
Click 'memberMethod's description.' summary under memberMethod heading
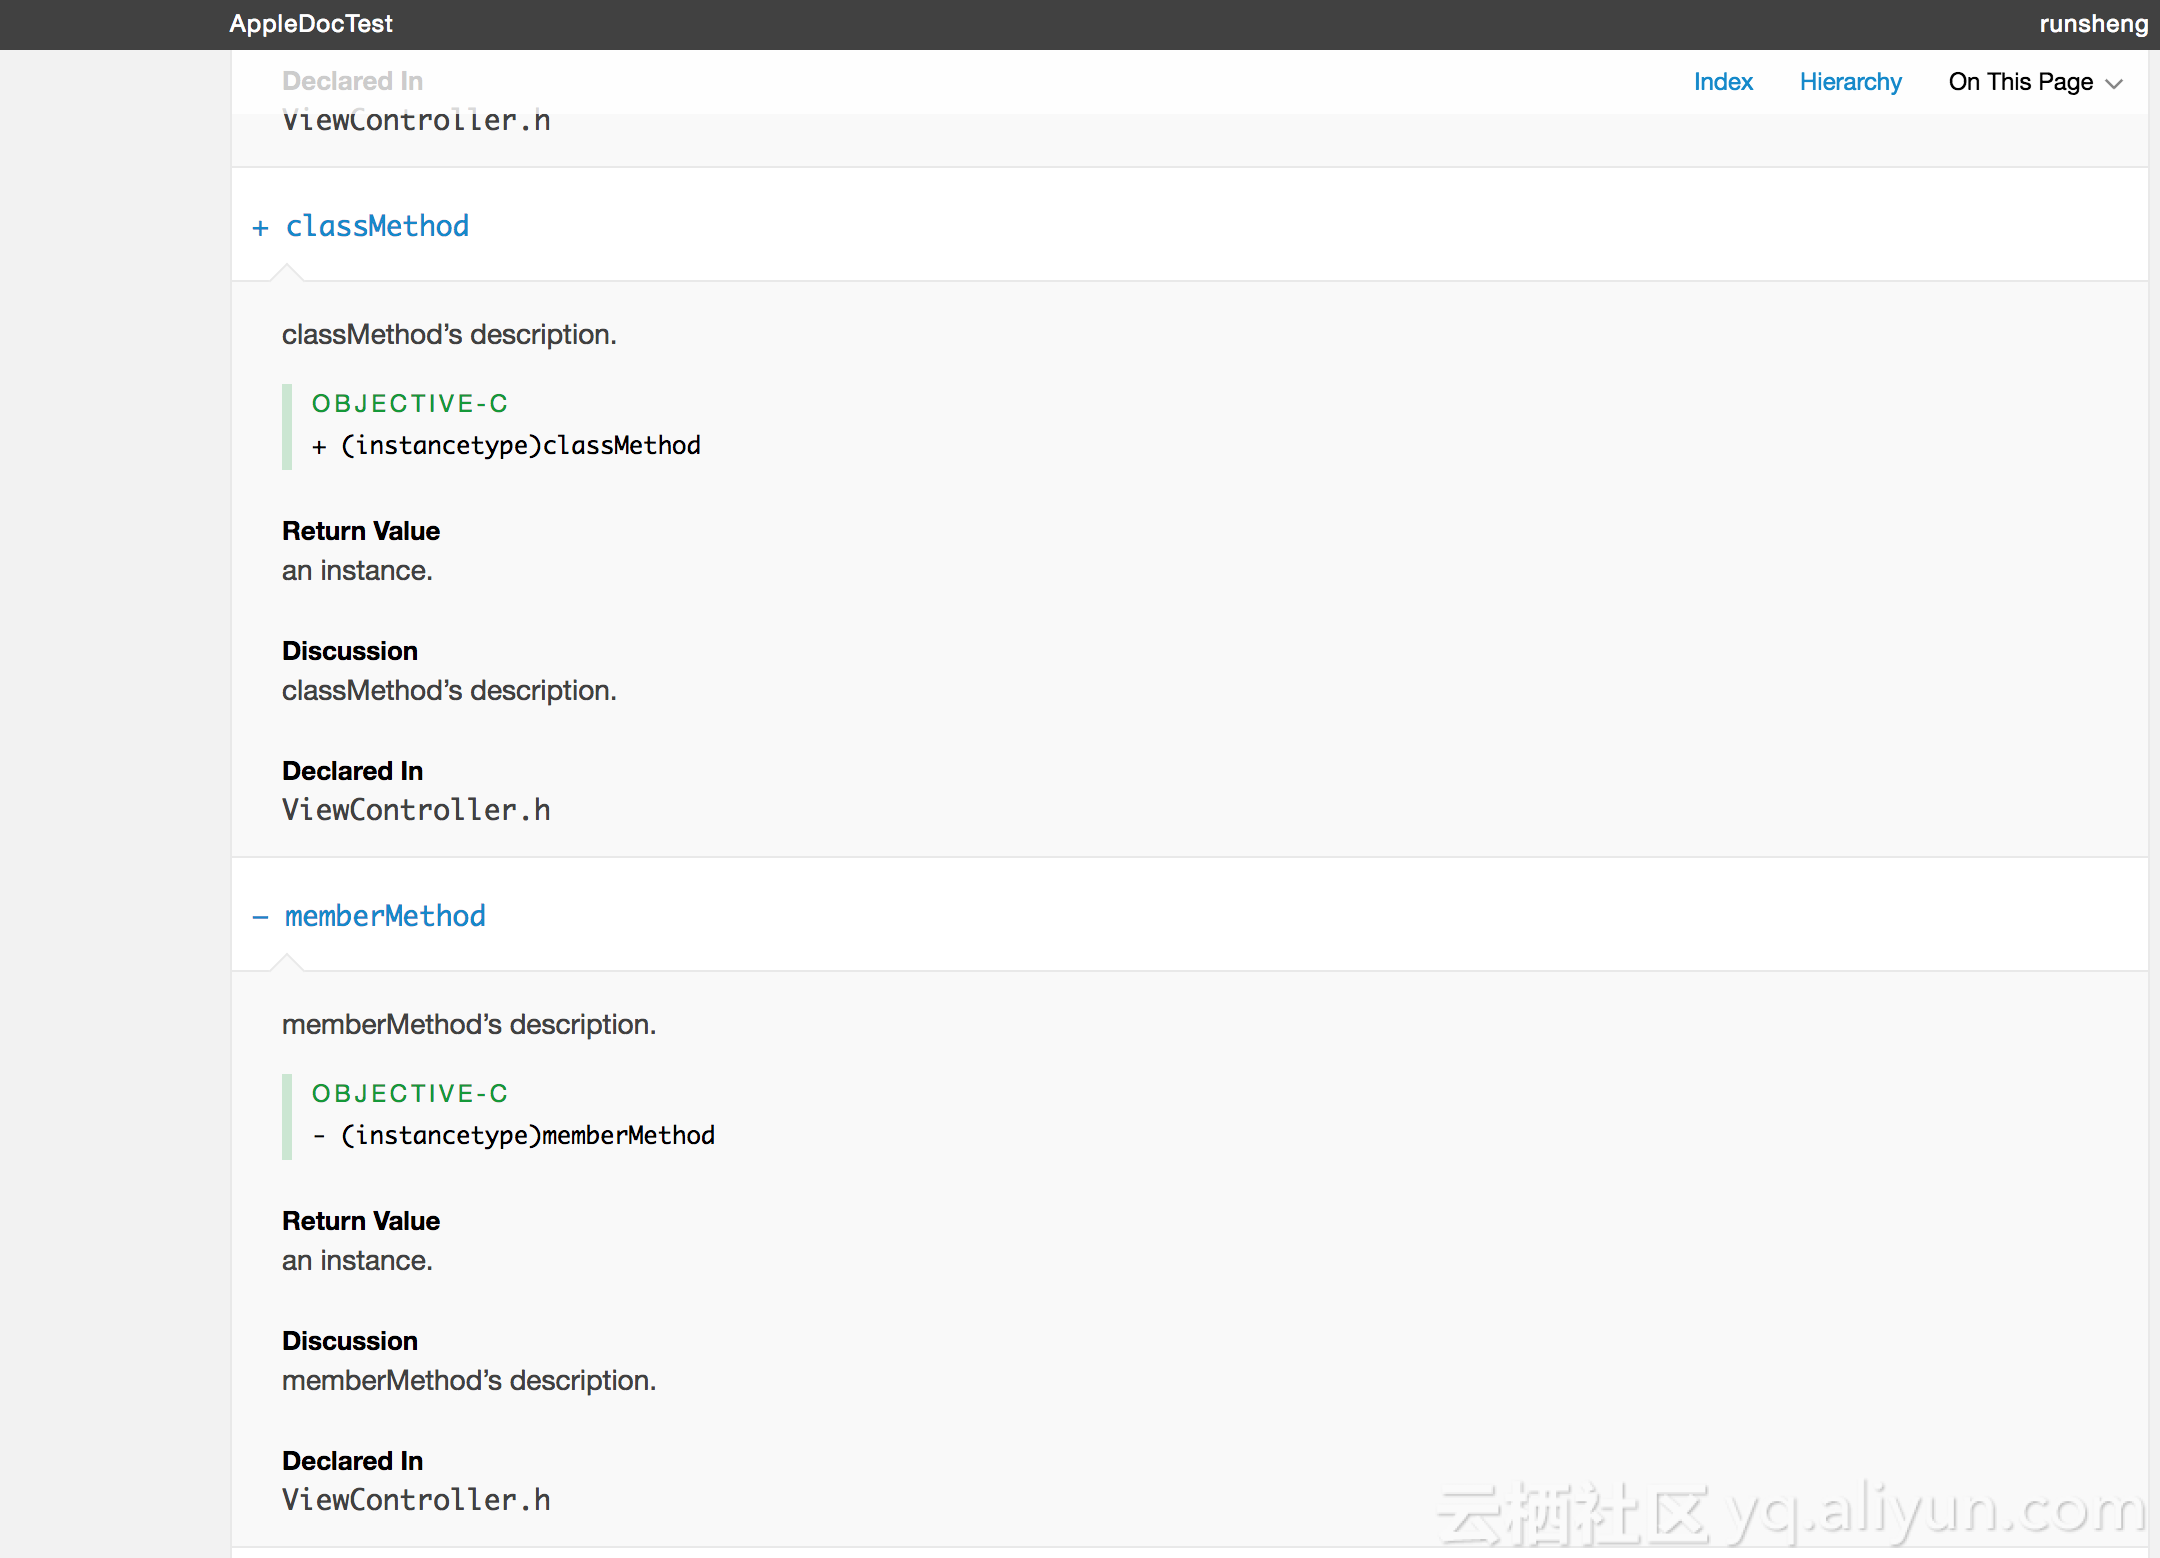(469, 1024)
